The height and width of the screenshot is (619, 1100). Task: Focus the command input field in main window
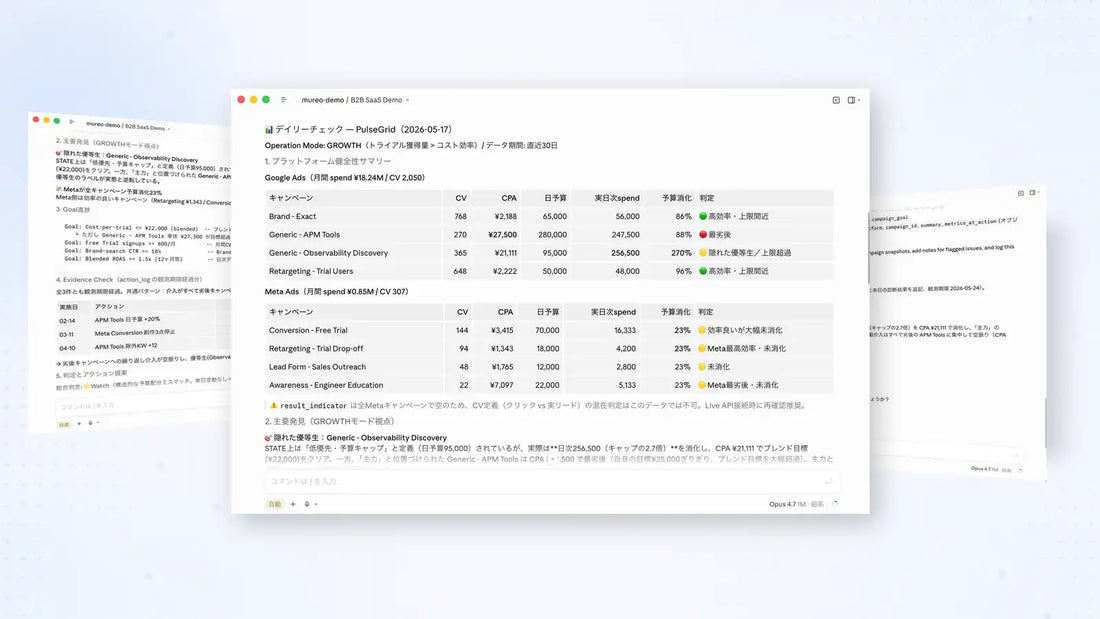552,481
